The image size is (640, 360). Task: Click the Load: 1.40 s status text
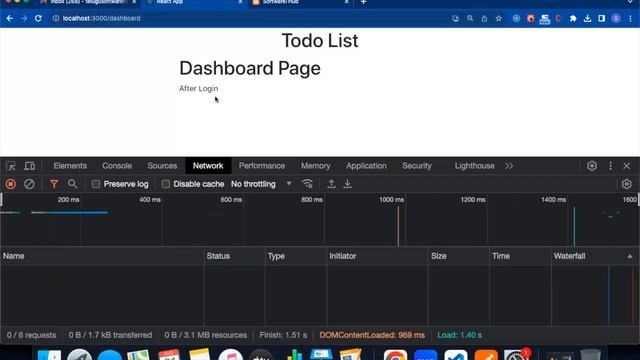click(459, 335)
